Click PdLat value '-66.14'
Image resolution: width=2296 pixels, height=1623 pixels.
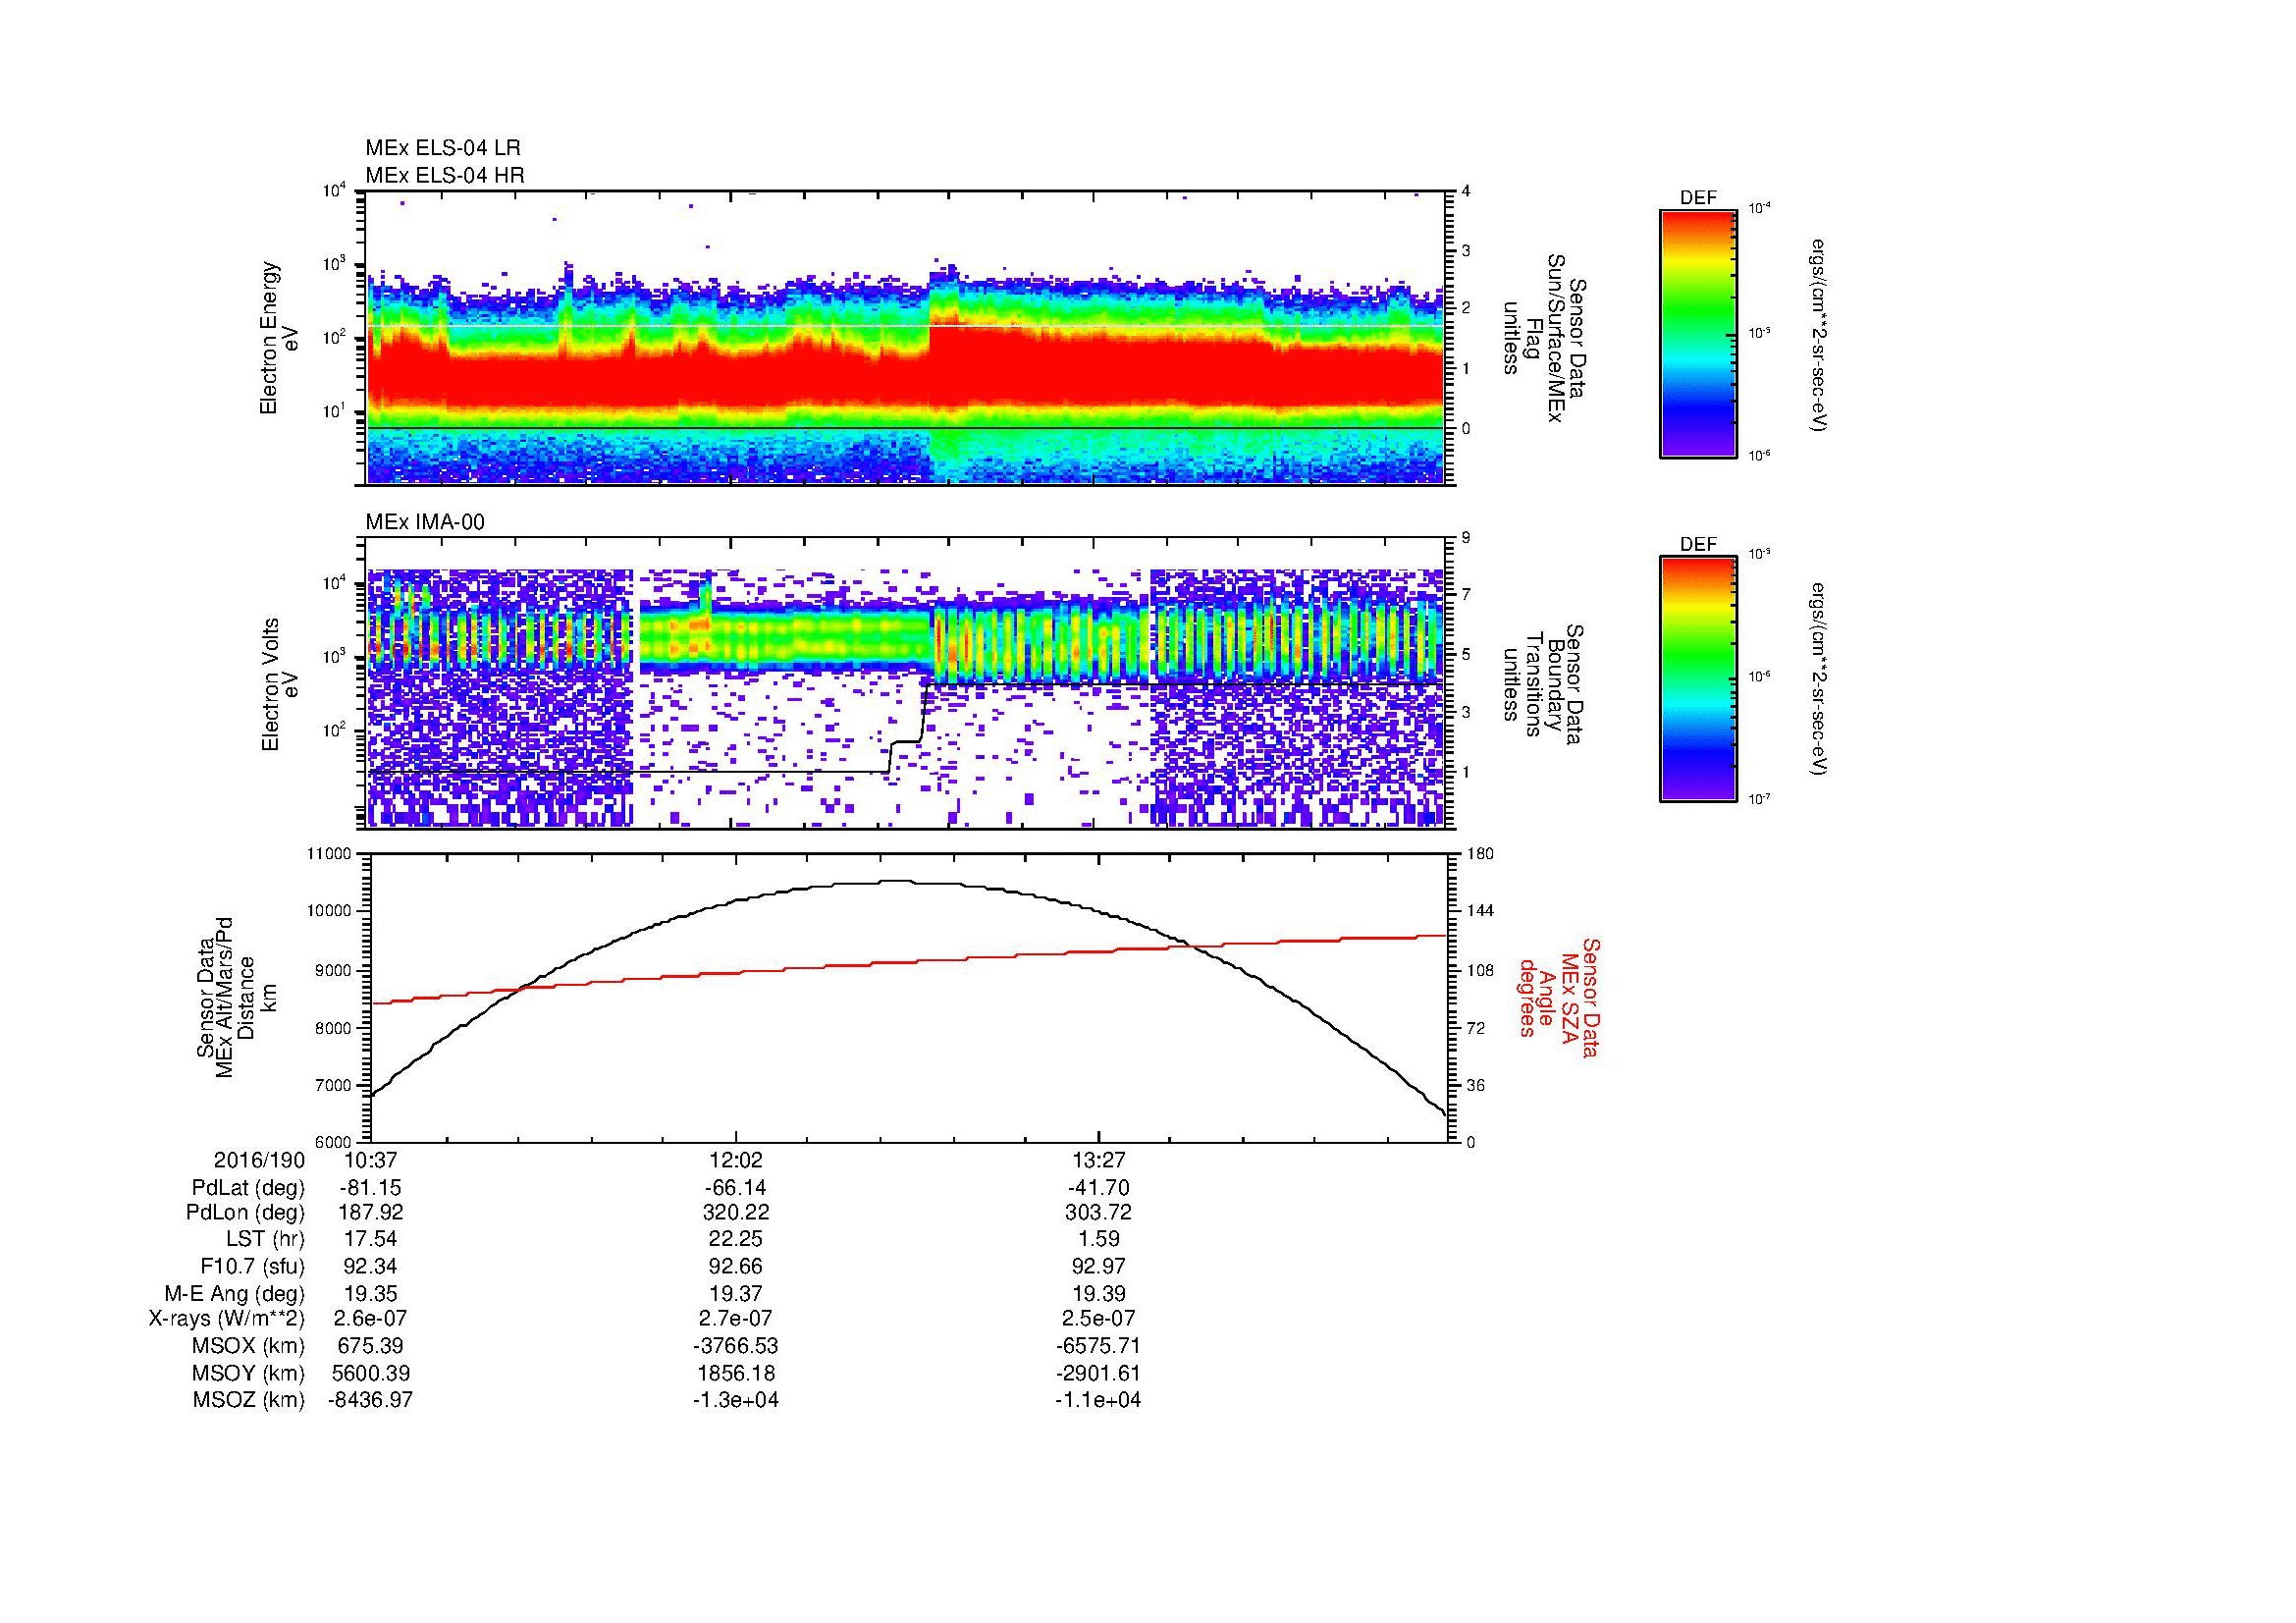(735, 1188)
